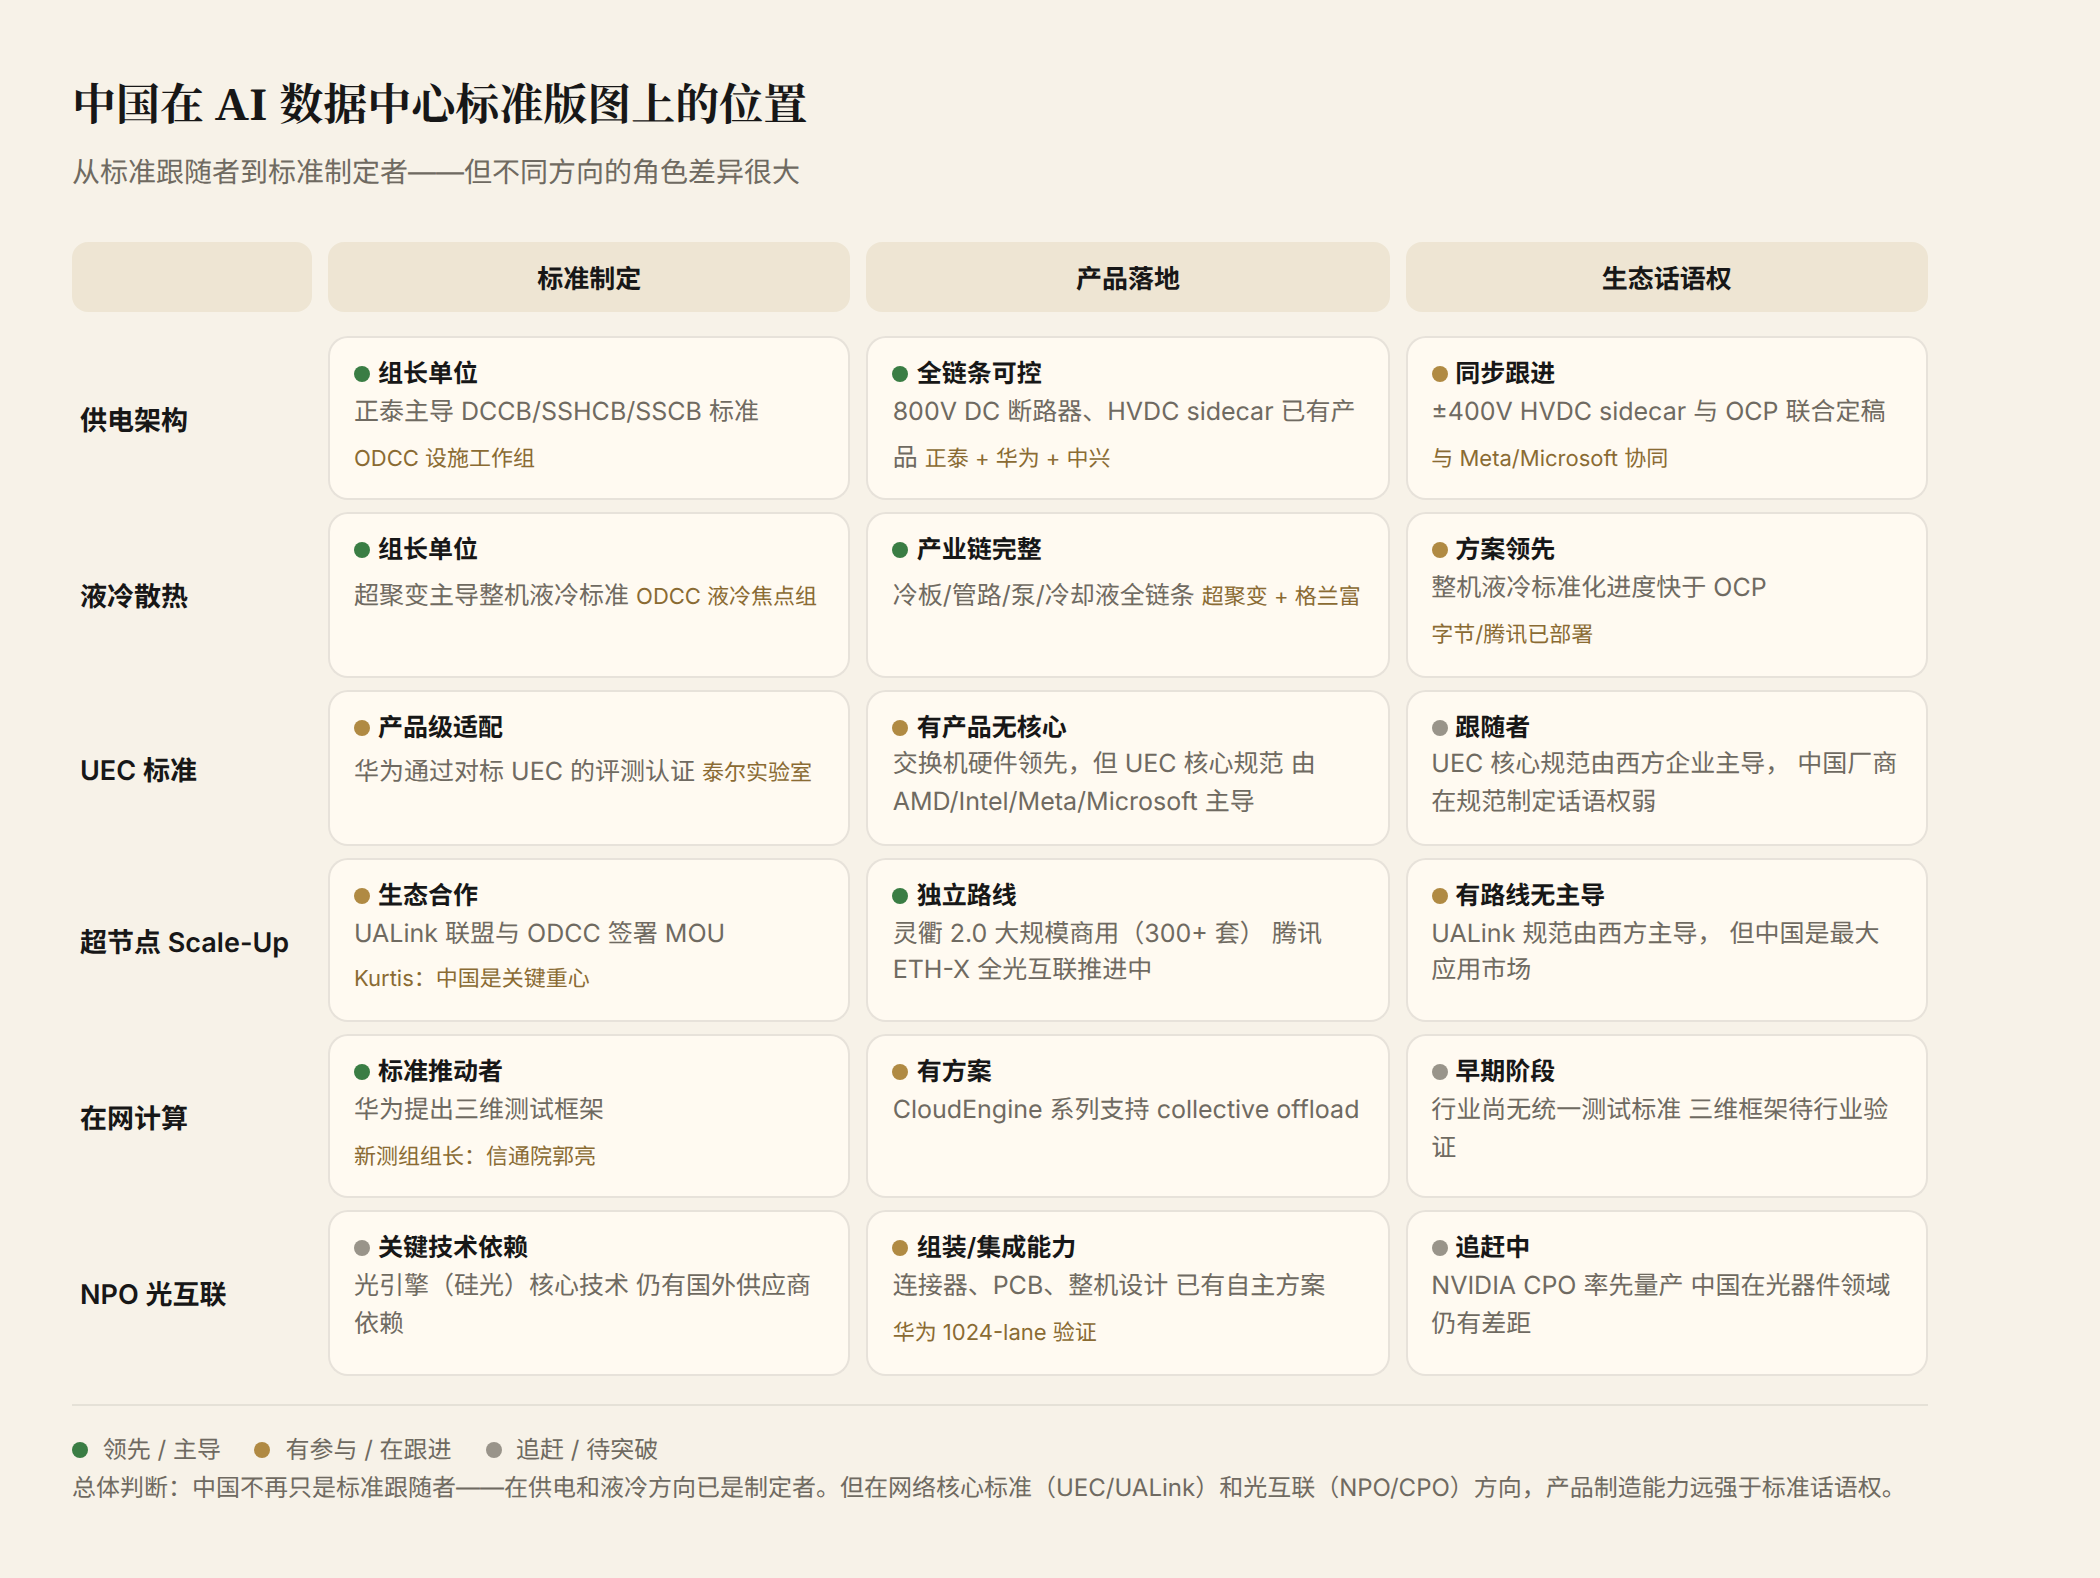Image resolution: width=2100 pixels, height=1578 pixels.
Task: Click the text 正泰主导 DCCB/SSHCB/SSCB 标准
Action: pyautogui.click(x=556, y=411)
